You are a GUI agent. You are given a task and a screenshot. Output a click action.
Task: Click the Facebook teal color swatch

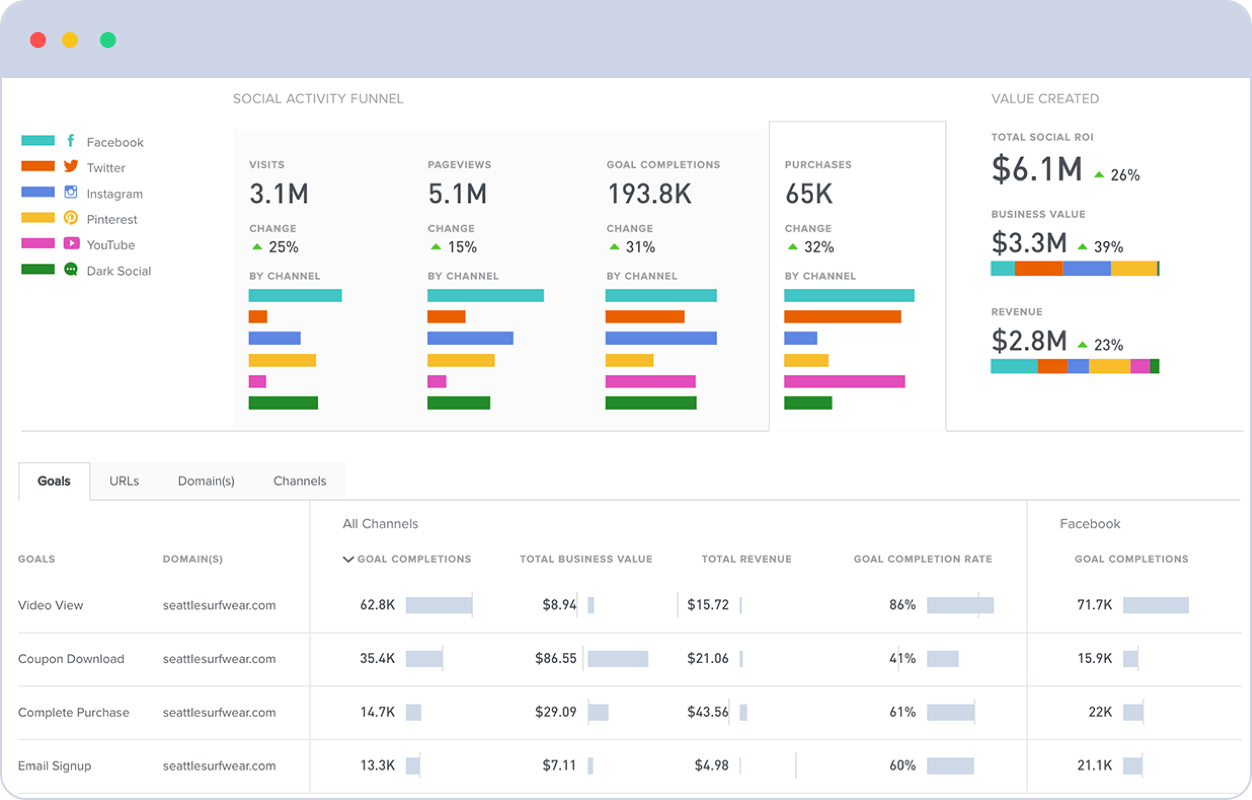tap(38, 141)
